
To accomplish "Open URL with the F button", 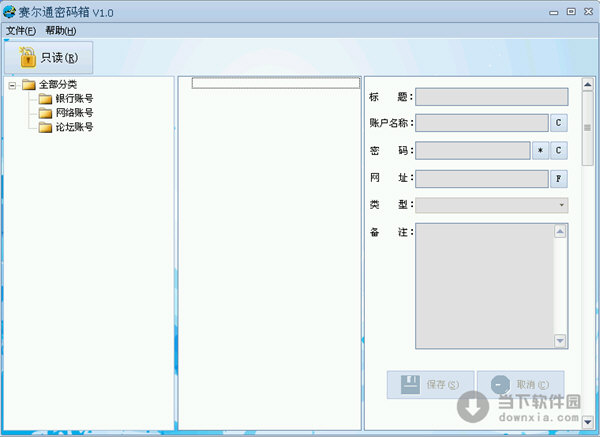I will click(559, 179).
